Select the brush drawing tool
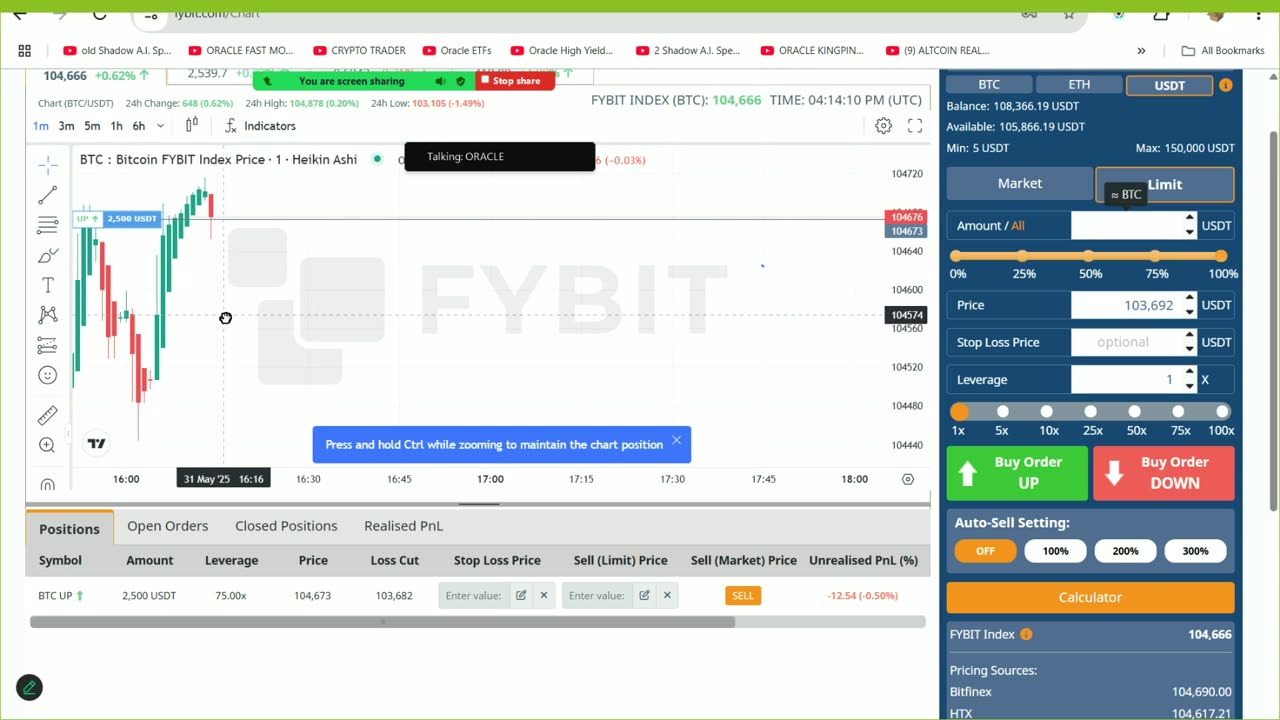This screenshot has height=720, width=1280. (x=47, y=255)
